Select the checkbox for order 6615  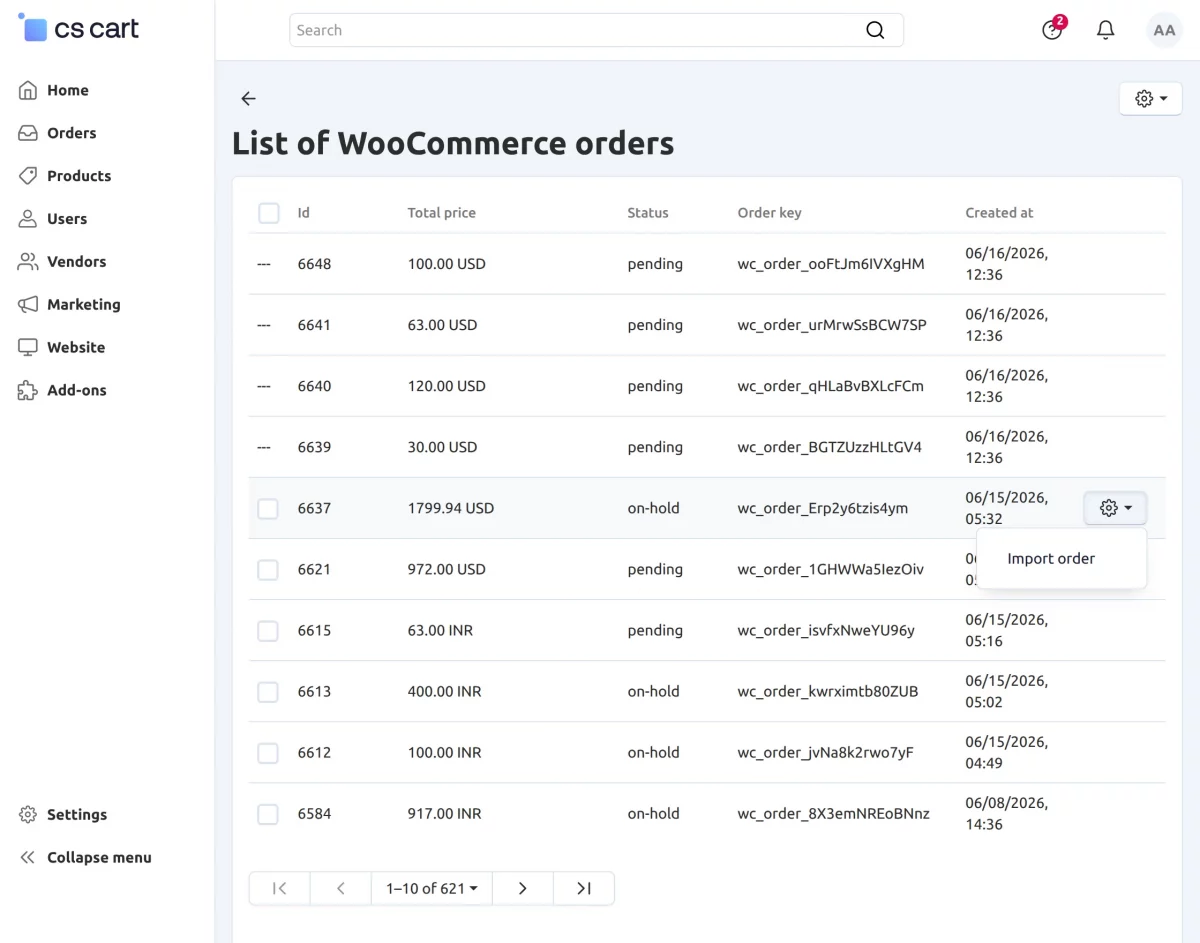[268, 630]
